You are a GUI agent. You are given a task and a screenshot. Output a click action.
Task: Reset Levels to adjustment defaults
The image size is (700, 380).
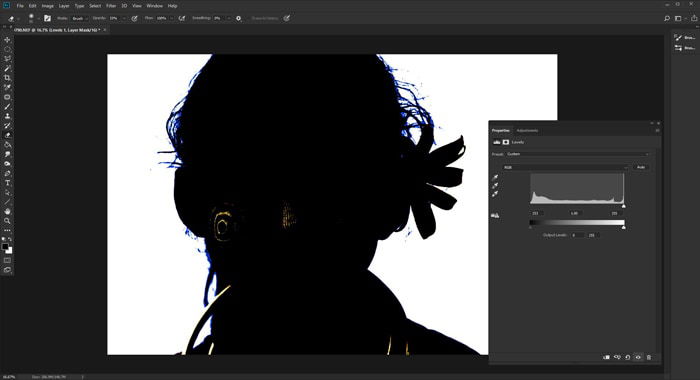[628, 357]
